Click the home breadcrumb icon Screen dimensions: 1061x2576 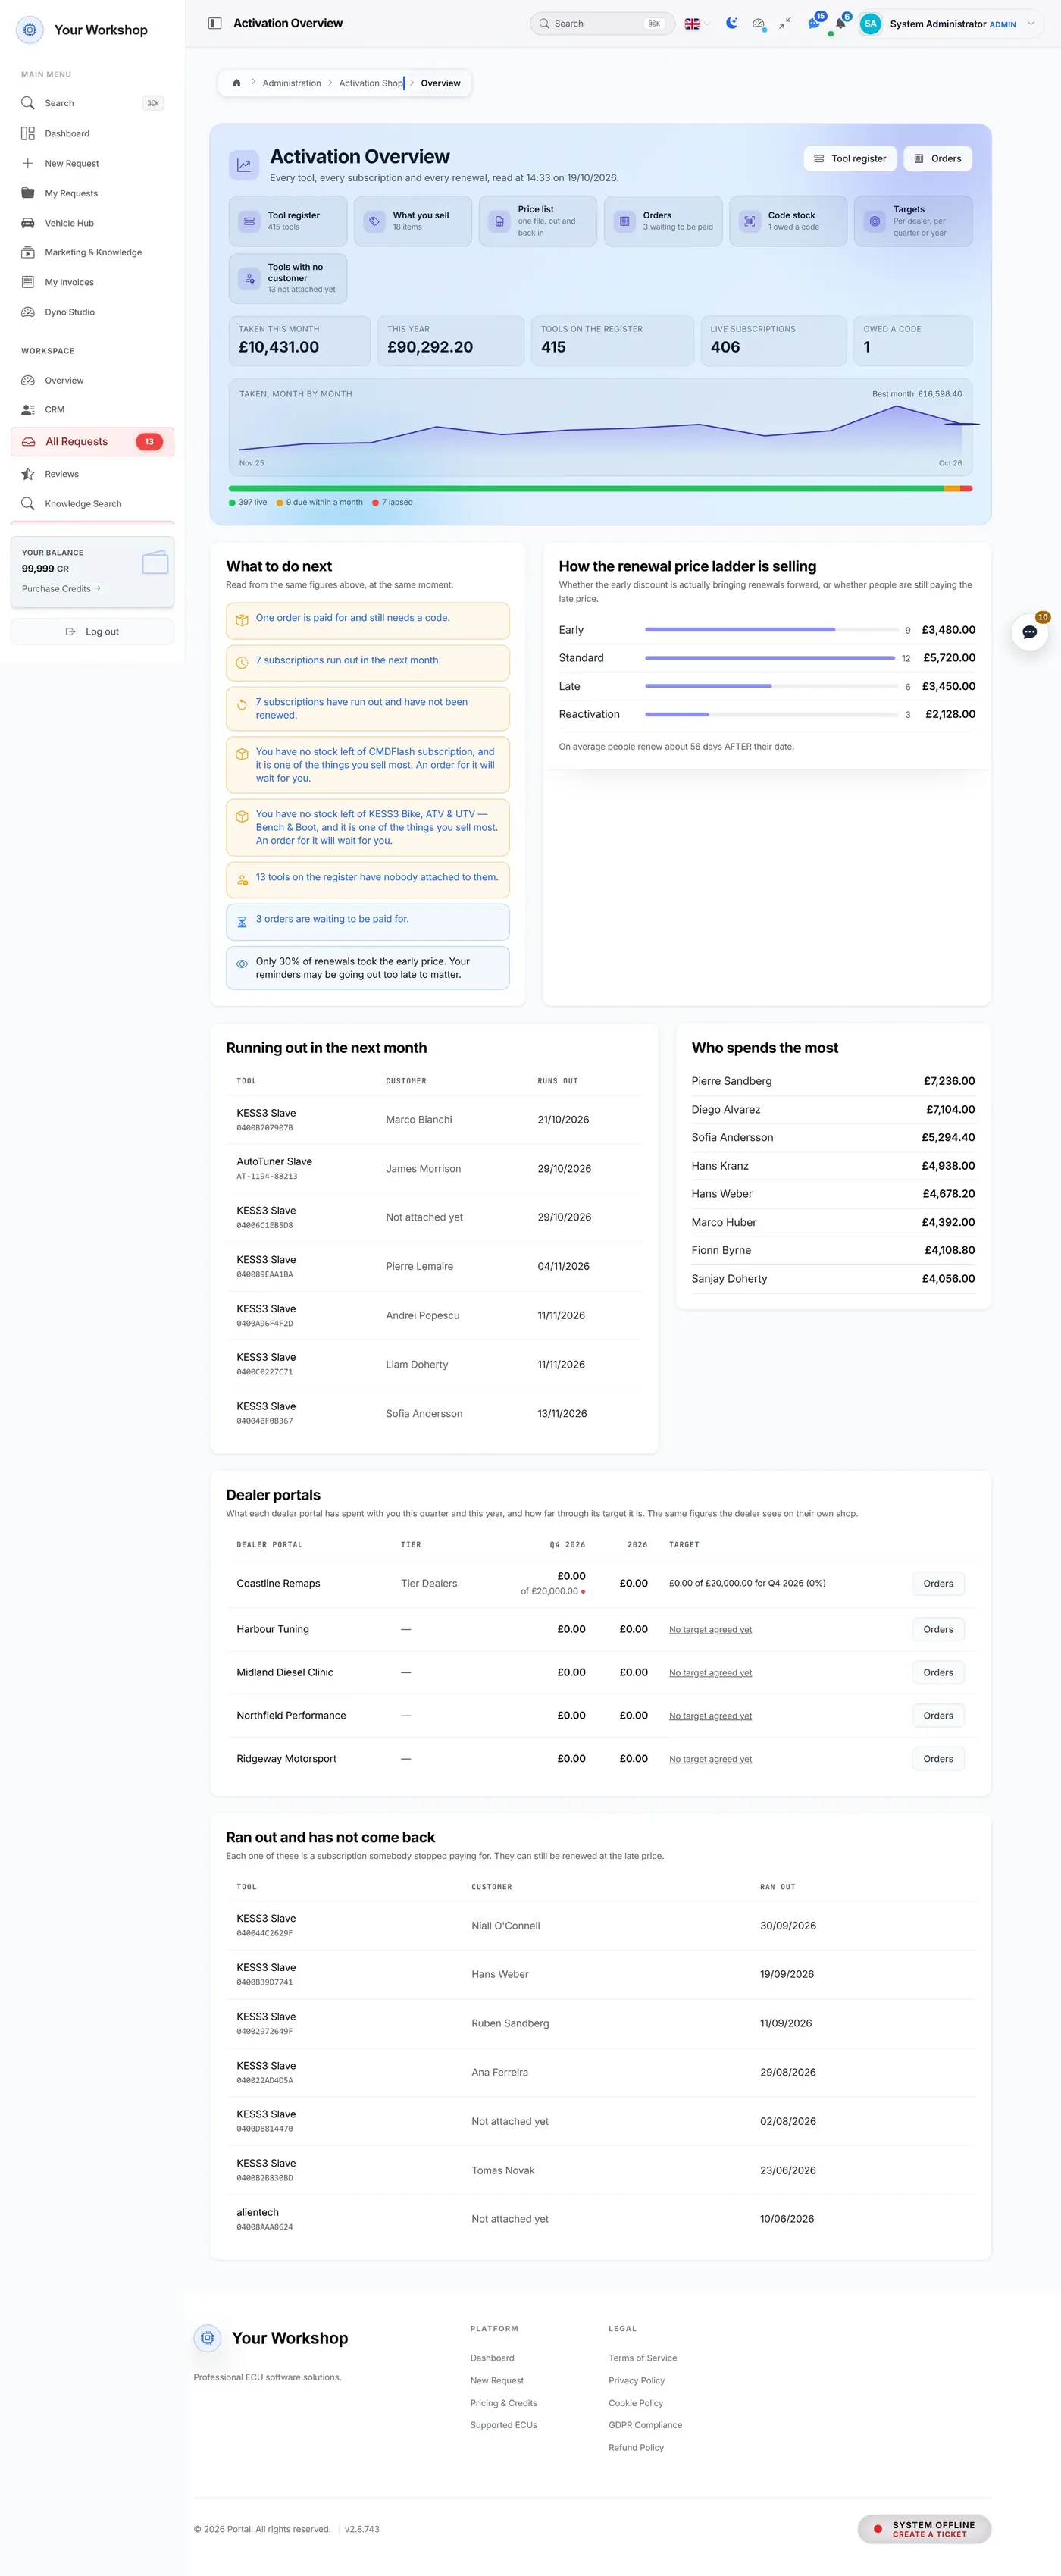tap(237, 83)
